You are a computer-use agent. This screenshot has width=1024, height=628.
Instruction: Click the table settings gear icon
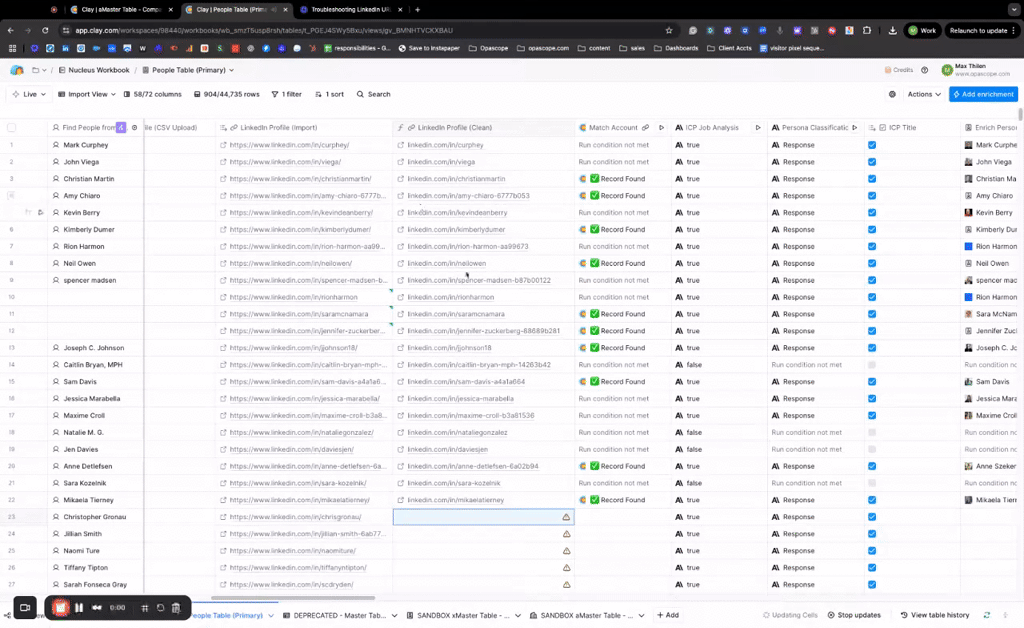(x=892, y=94)
